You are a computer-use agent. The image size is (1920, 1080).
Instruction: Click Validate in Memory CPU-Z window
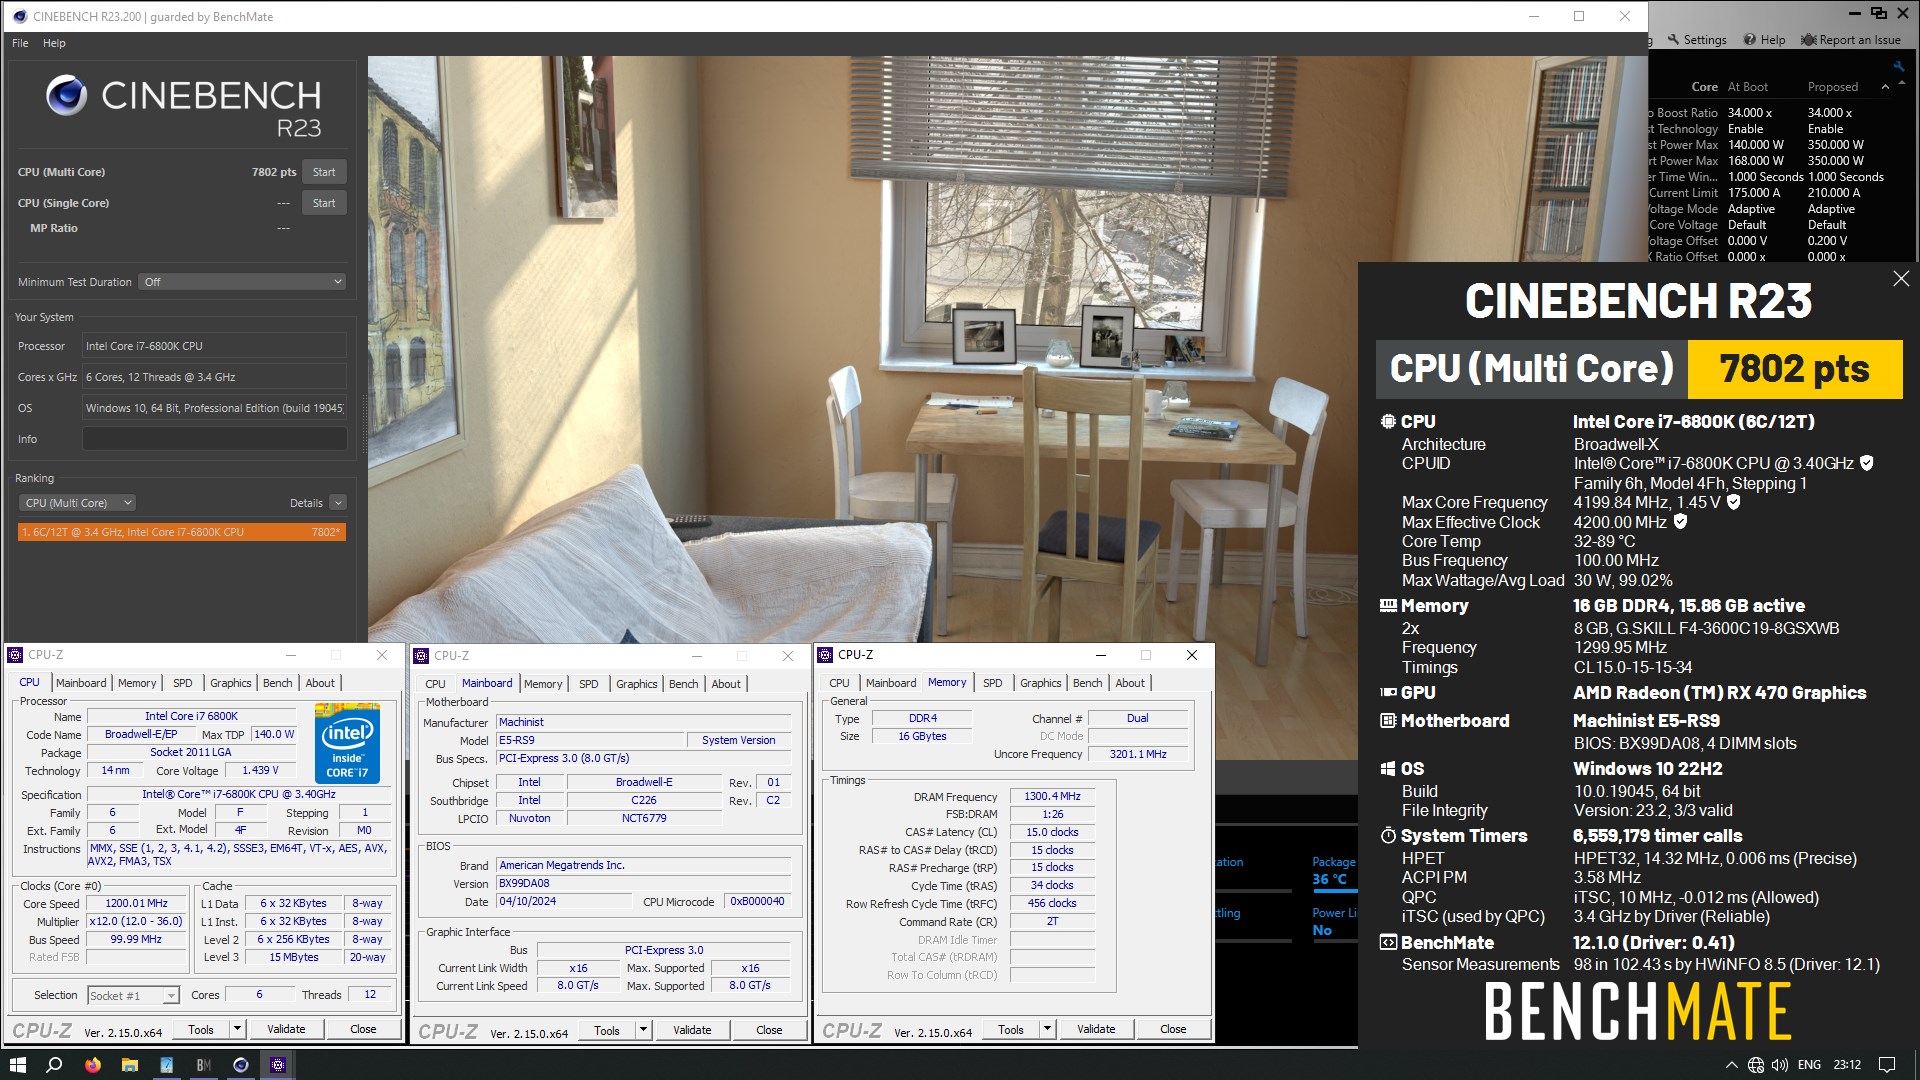click(x=1096, y=1029)
